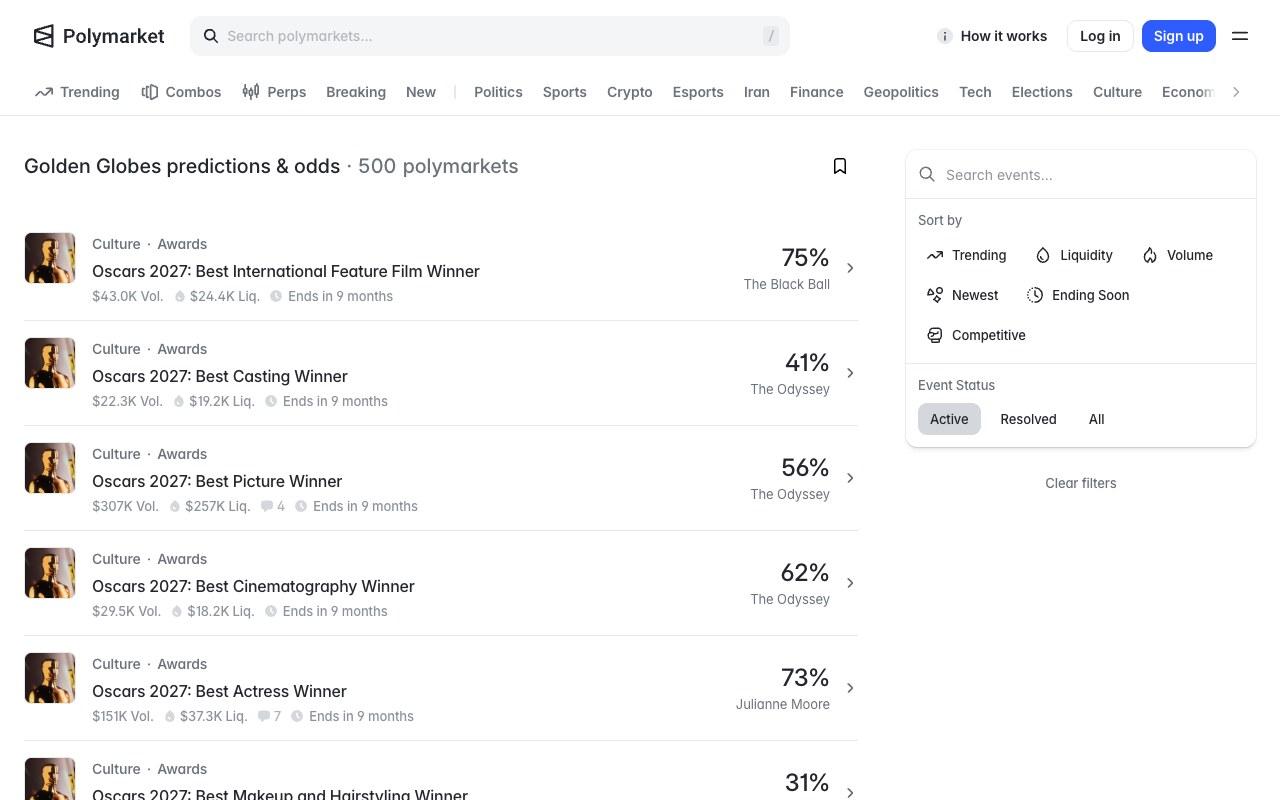
Task: Focus the Search events field
Action: pos(1081,175)
